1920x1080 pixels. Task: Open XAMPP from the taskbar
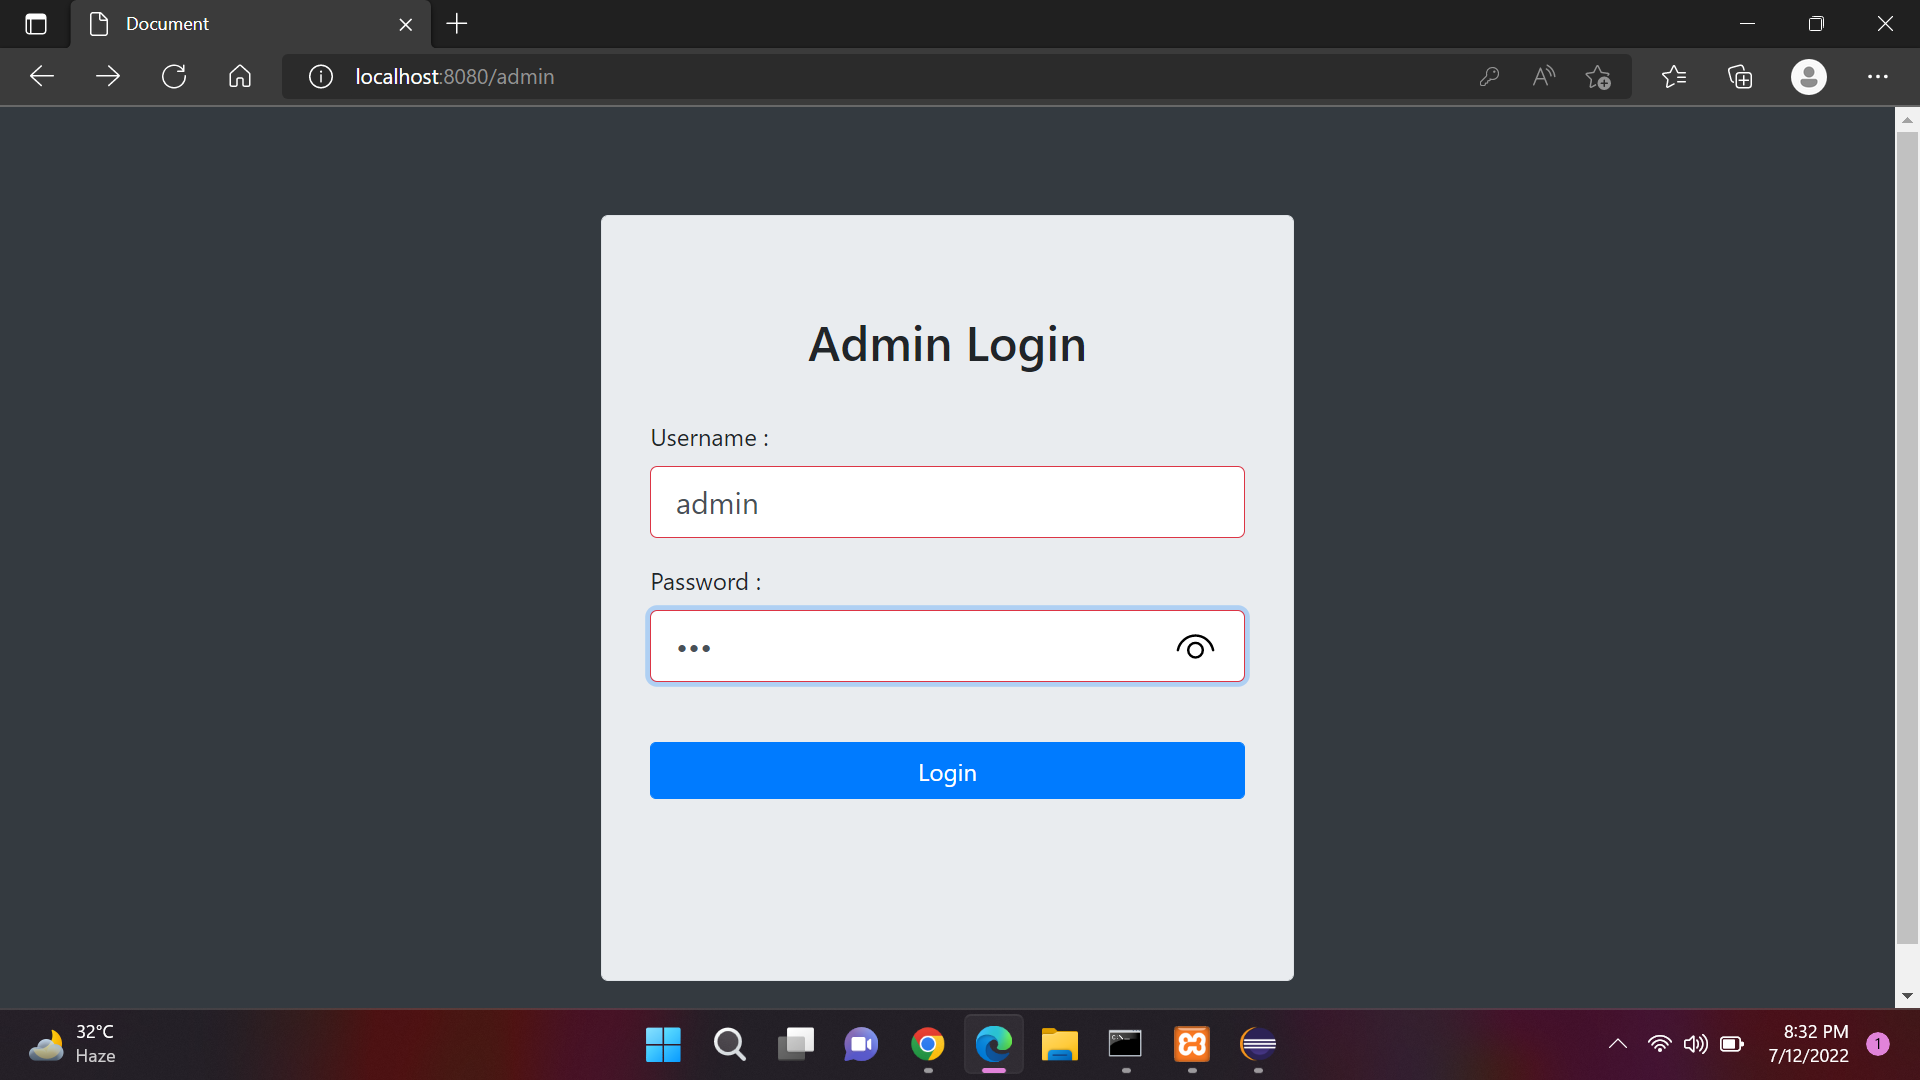click(x=1191, y=1044)
